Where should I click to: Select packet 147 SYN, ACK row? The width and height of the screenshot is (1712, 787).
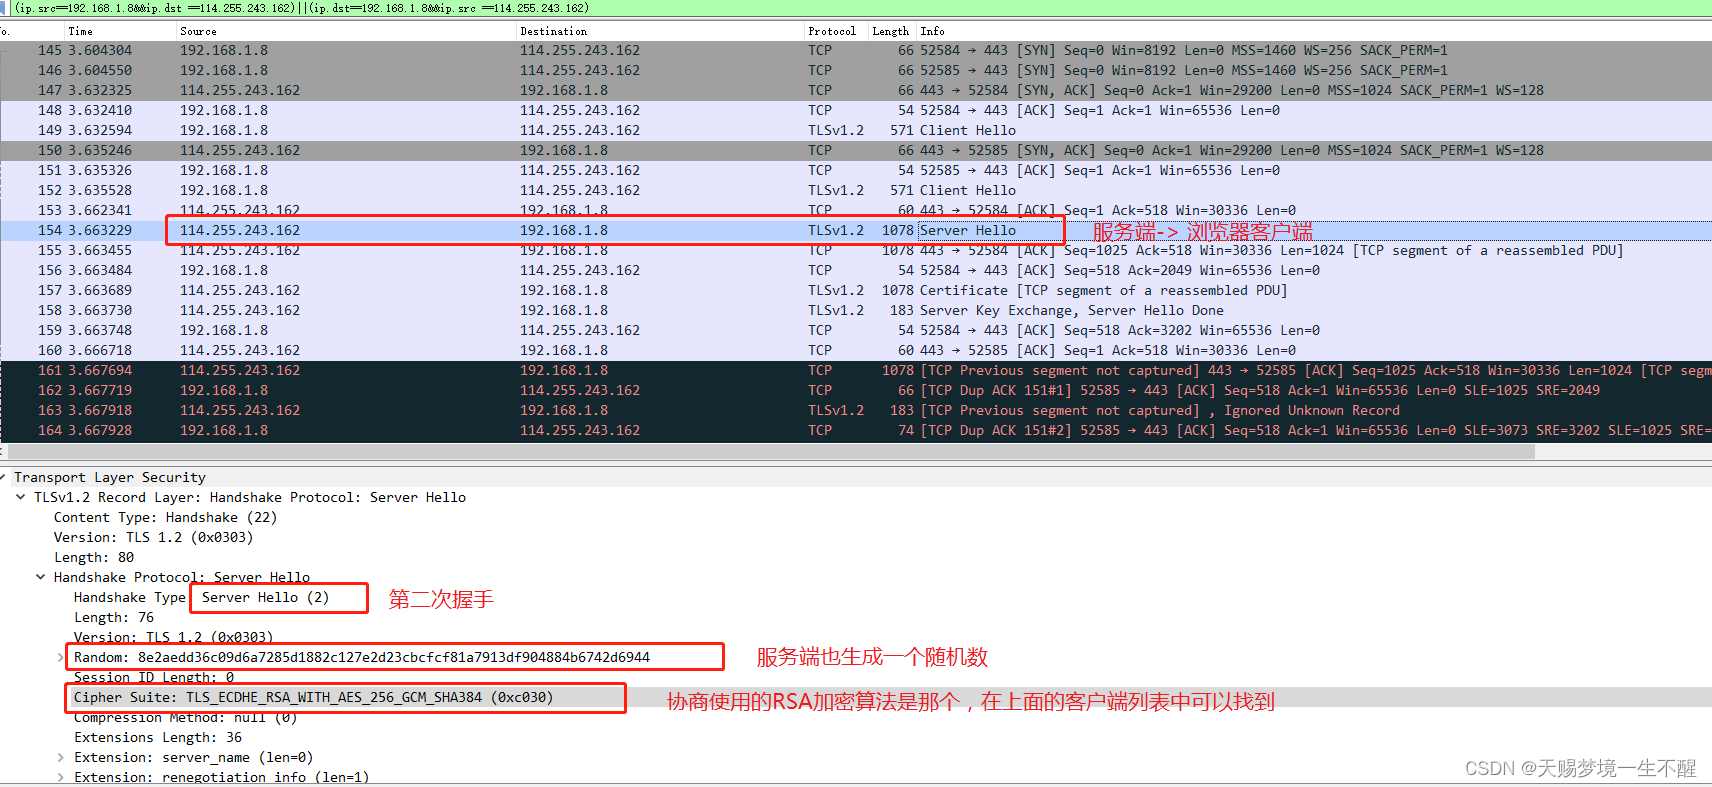[856, 91]
